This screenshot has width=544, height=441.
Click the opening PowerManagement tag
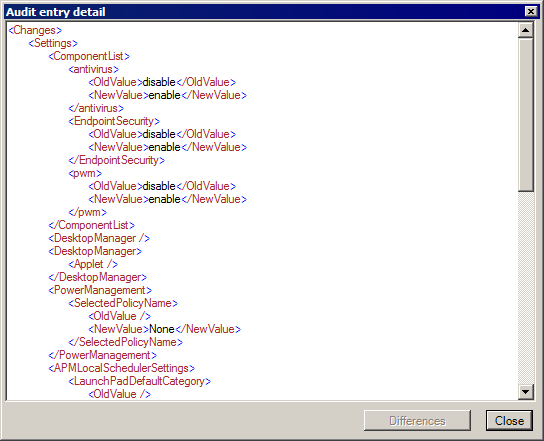pos(100,290)
